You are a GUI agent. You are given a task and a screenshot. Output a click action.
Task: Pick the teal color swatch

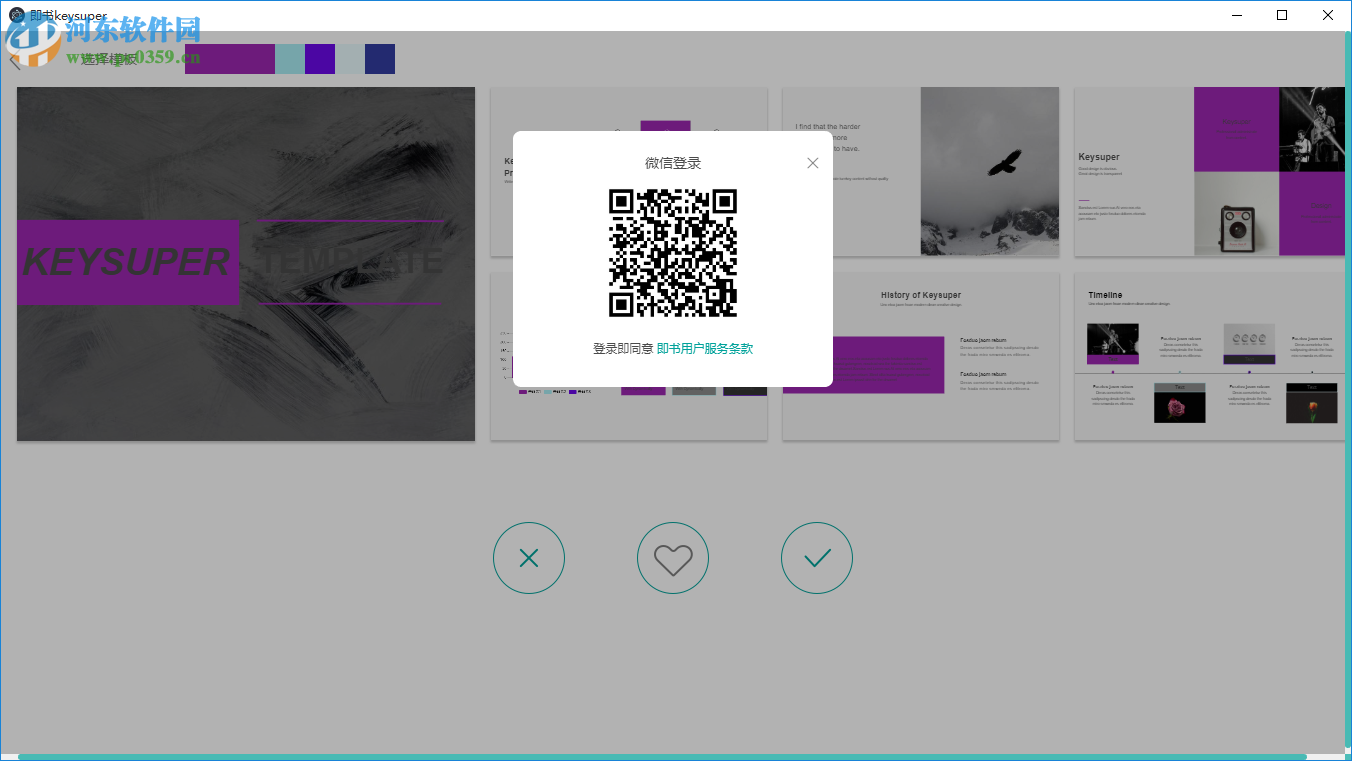290,59
